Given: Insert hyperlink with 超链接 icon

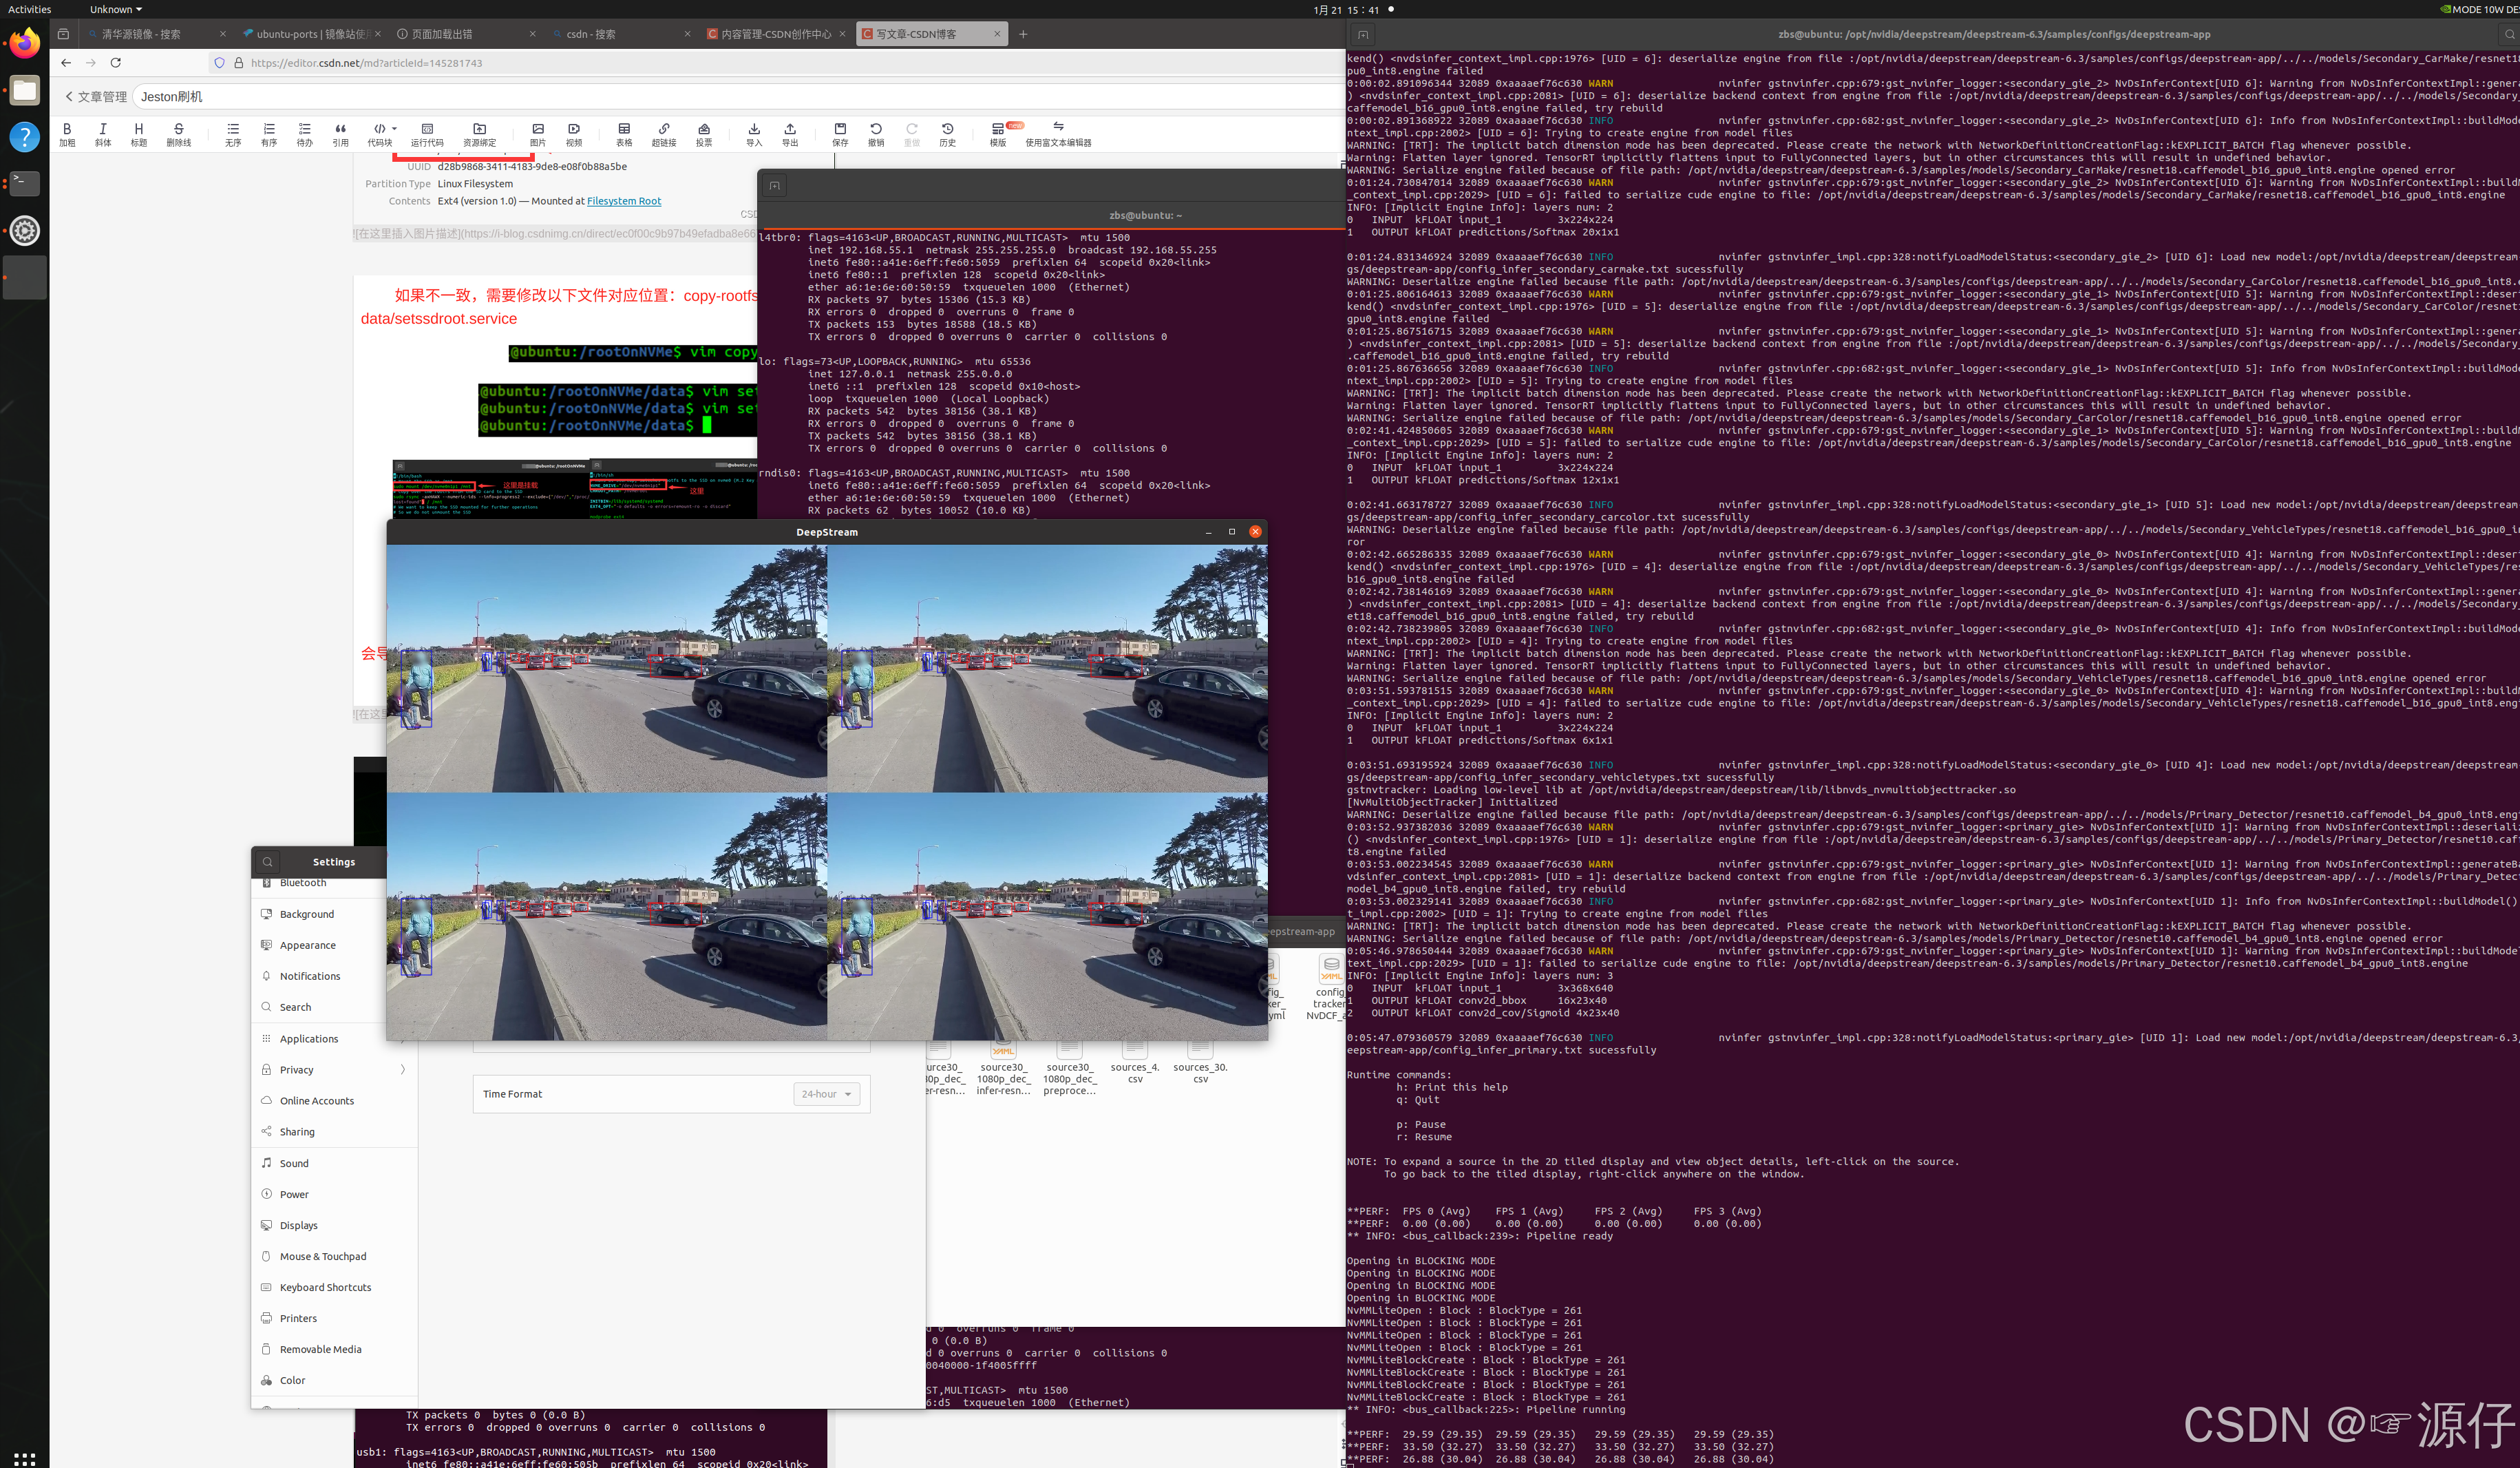Looking at the screenshot, I should point(664,134).
